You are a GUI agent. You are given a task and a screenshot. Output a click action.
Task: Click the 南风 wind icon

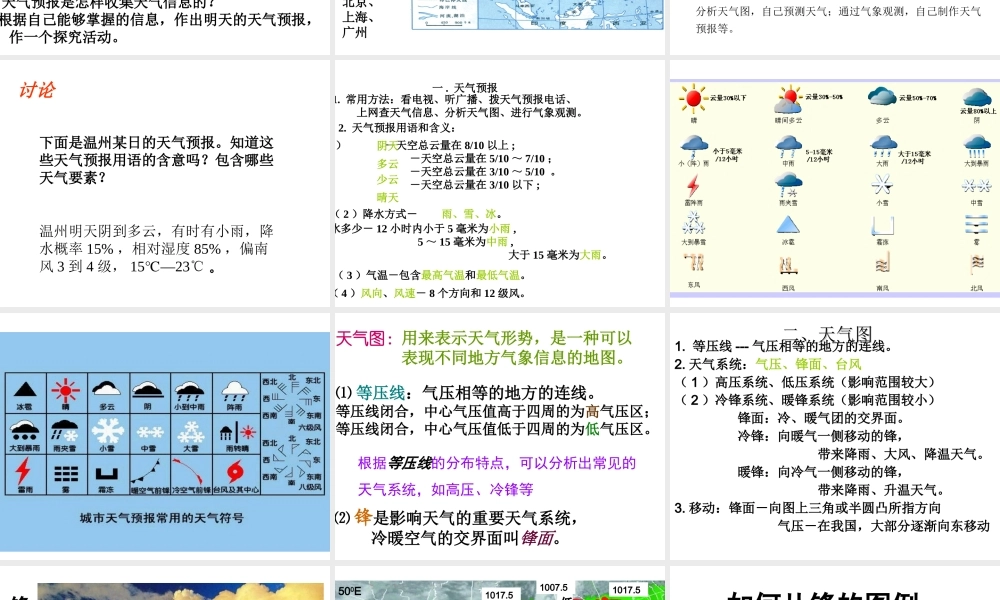[x=883, y=263]
